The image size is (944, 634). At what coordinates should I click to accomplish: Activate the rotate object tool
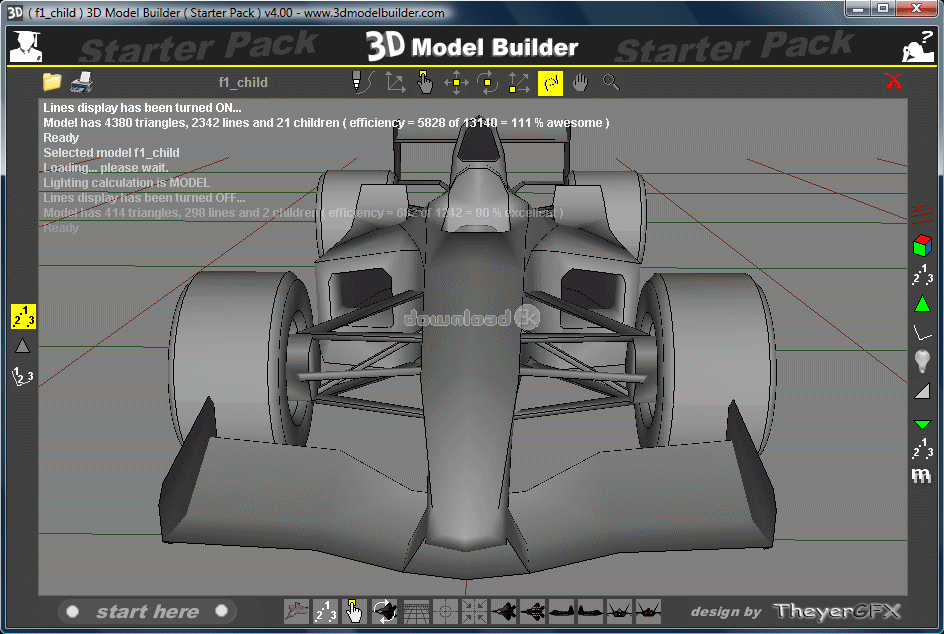coord(487,82)
